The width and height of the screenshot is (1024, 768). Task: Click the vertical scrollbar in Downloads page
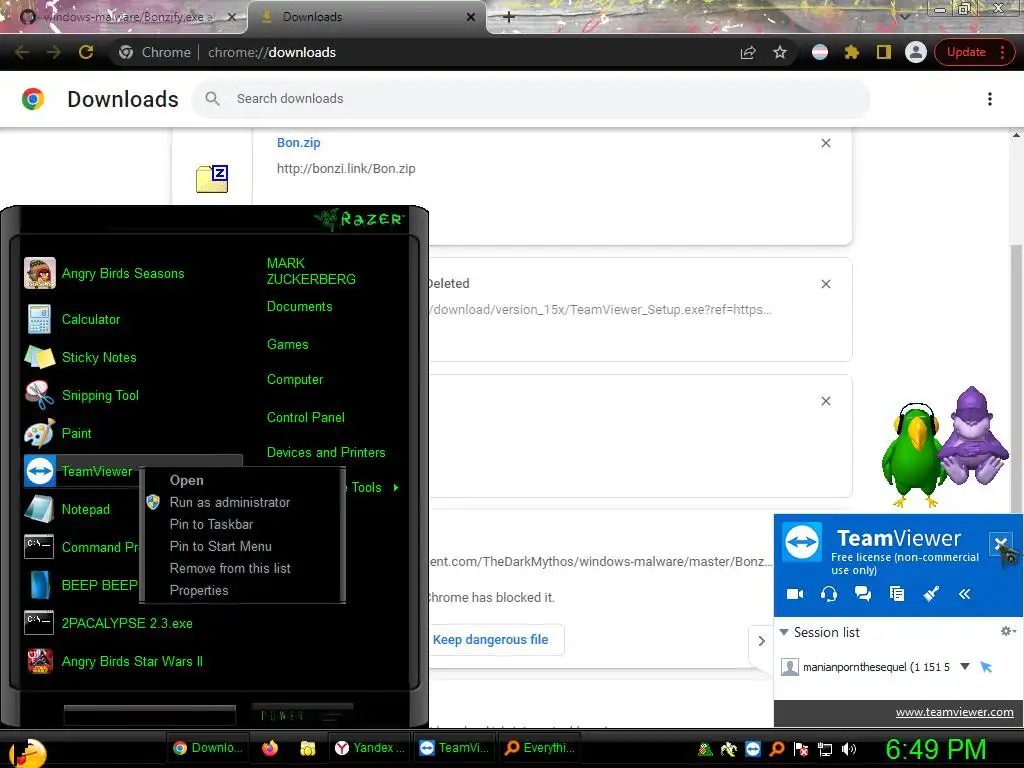coord(1016,379)
